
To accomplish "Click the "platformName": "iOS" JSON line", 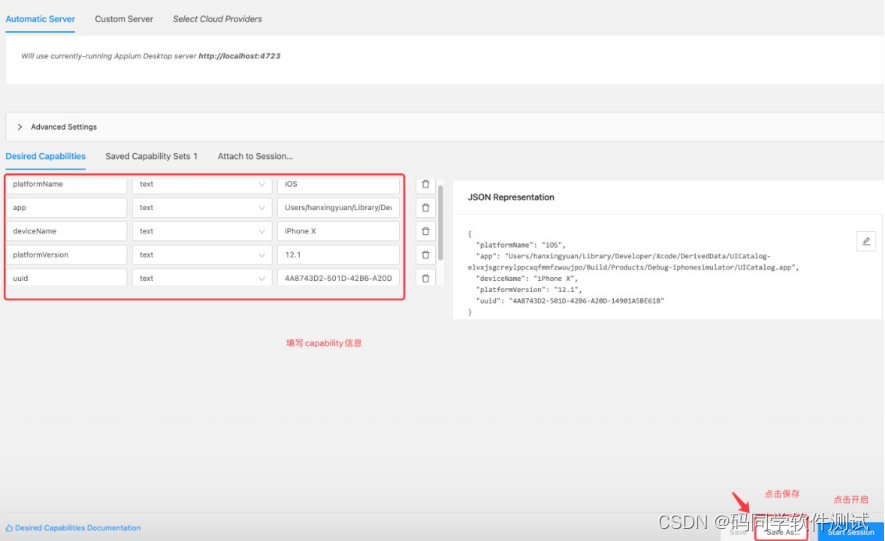I will [520, 245].
